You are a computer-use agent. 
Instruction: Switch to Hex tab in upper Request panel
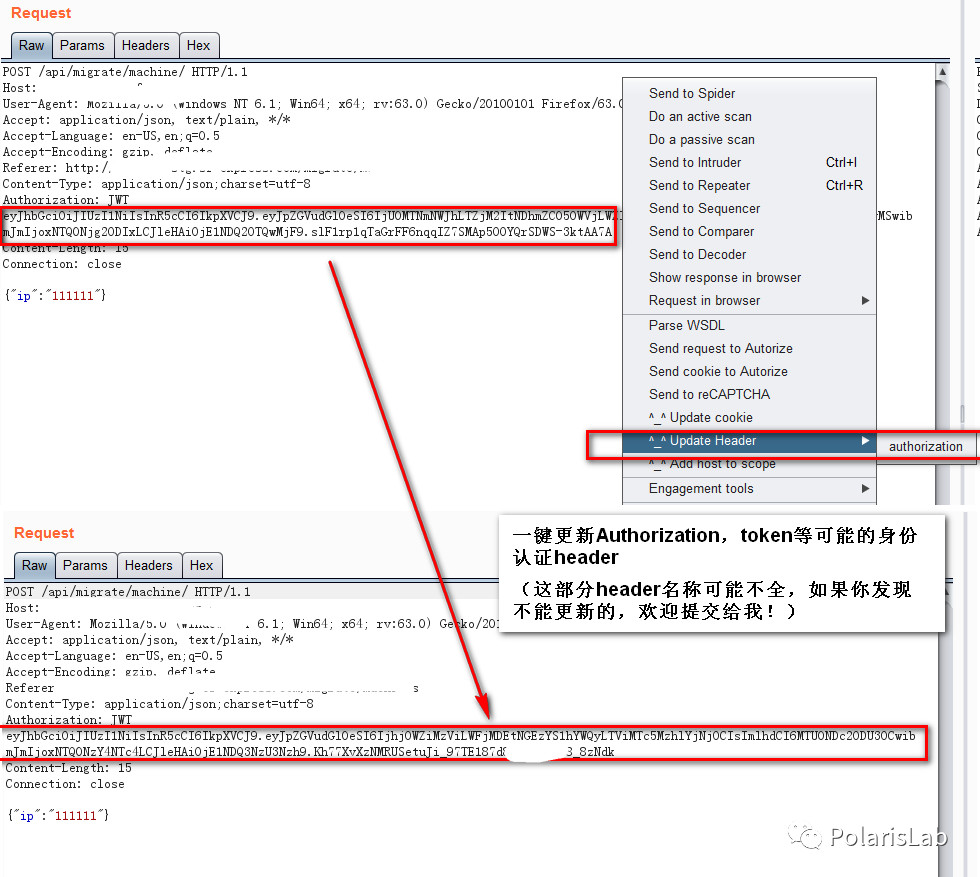[198, 46]
